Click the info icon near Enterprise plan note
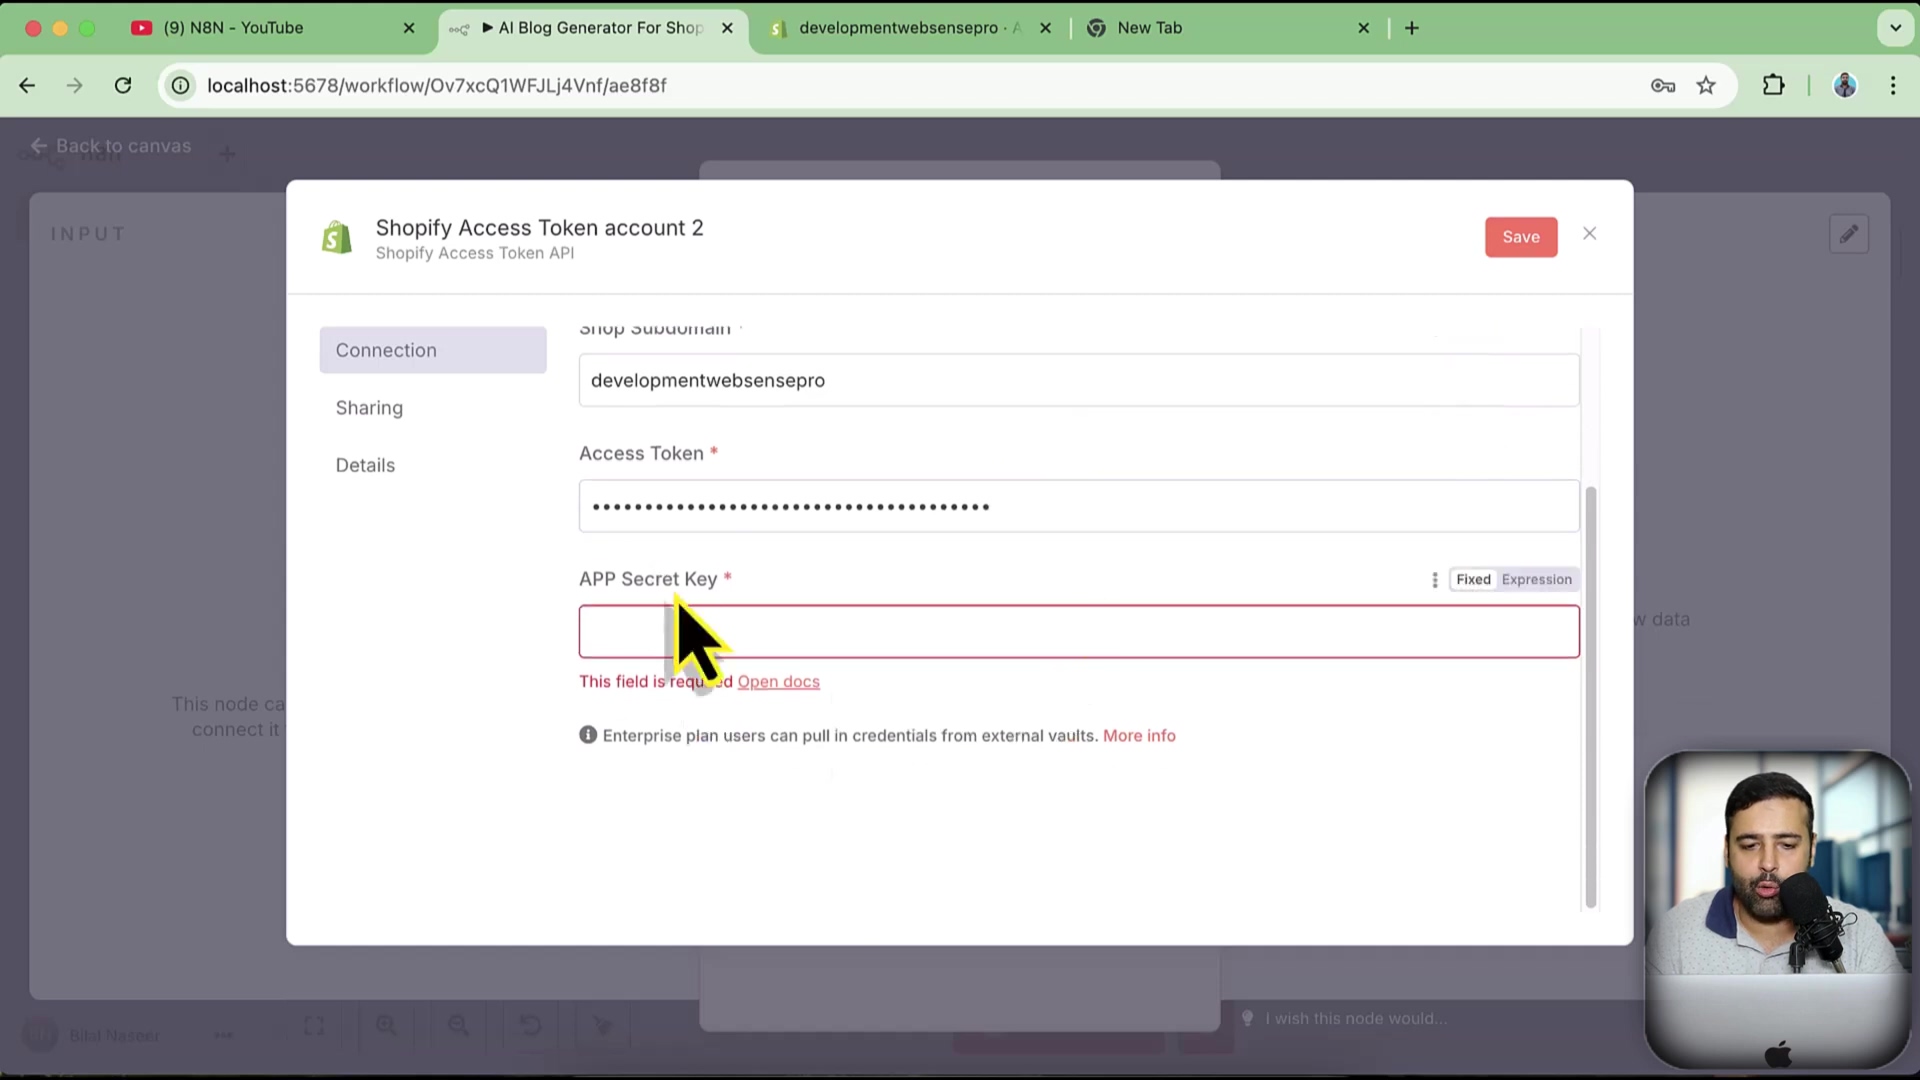The height and width of the screenshot is (1080, 1920). pyautogui.click(x=588, y=735)
